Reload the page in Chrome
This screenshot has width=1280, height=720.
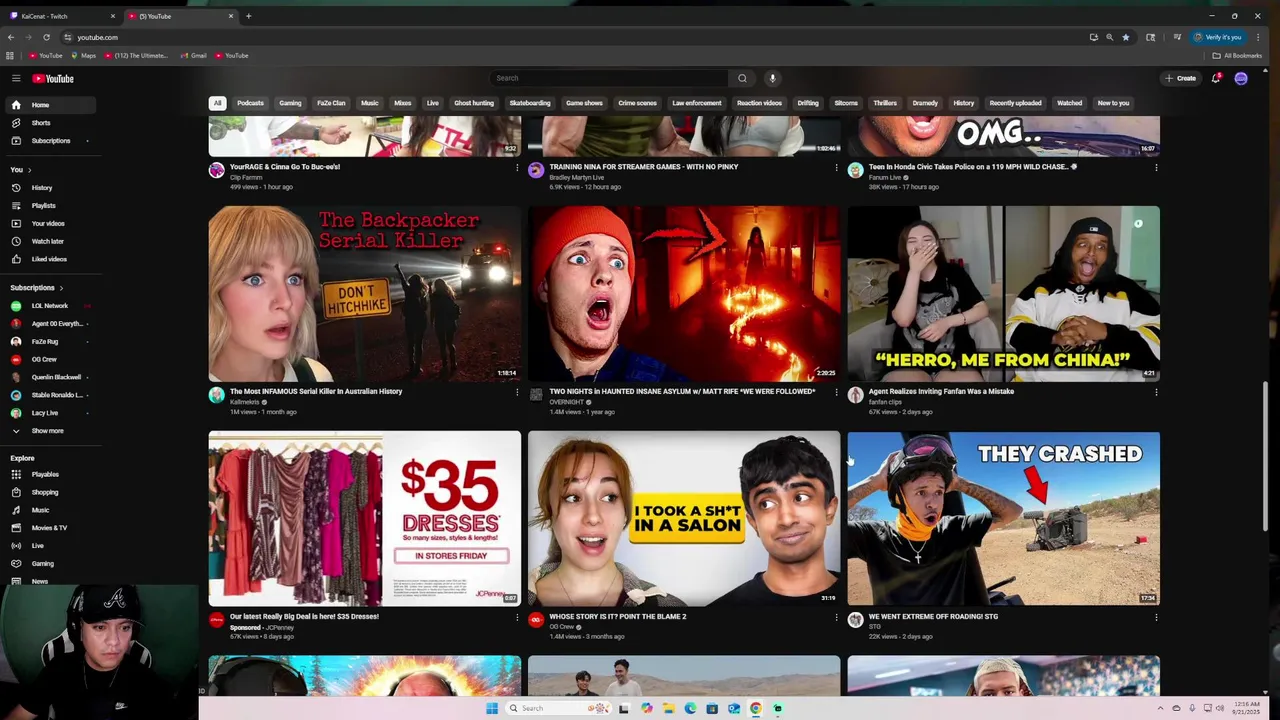coord(46,37)
